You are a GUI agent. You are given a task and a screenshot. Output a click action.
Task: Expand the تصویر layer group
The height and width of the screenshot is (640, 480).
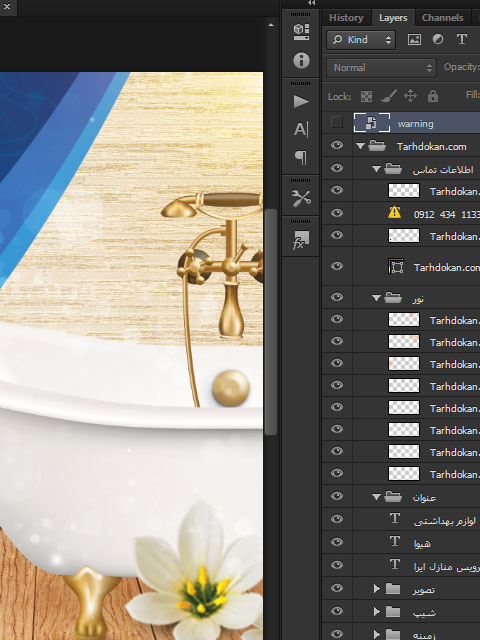coord(376,588)
